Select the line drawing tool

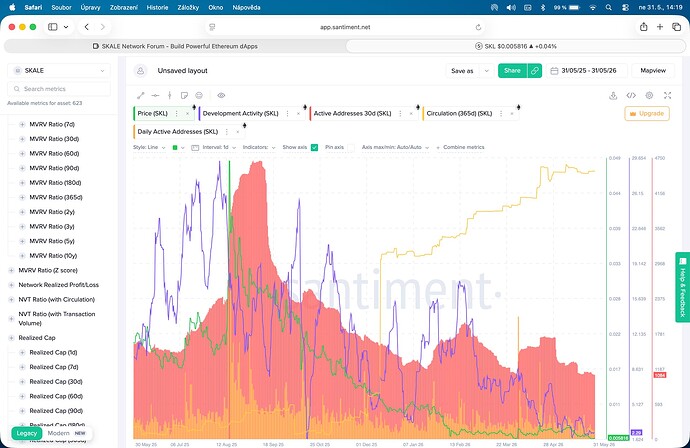pos(141,95)
